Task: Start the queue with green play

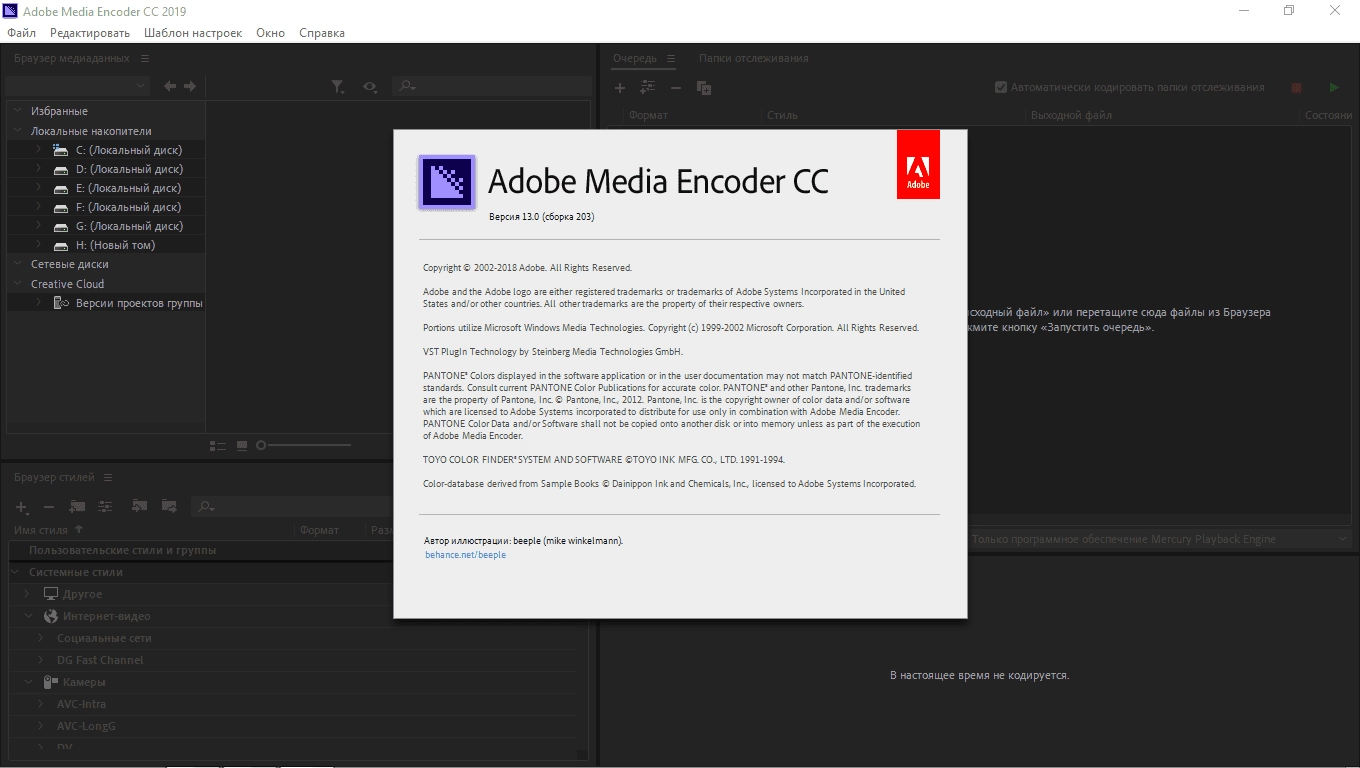Action: [x=1334, y=88]
